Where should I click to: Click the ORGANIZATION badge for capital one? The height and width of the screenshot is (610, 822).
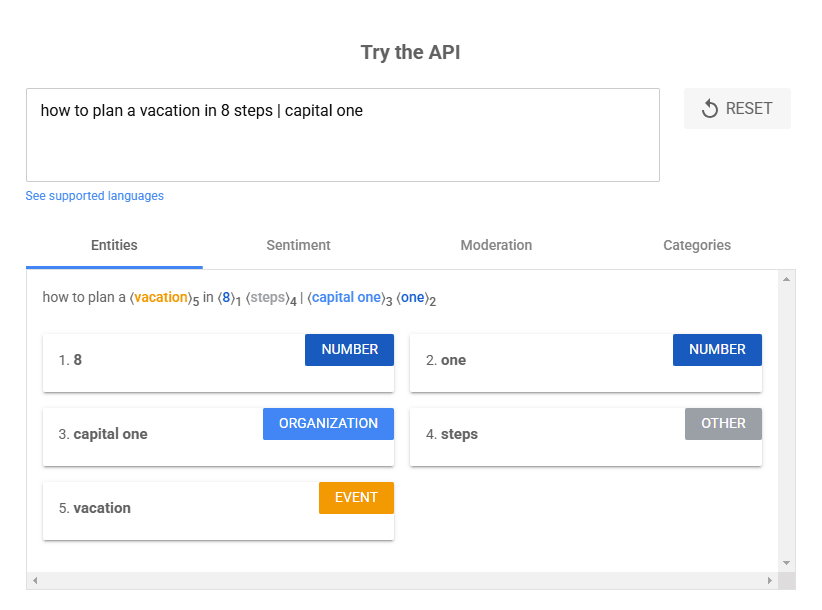[x=328, y=424]
